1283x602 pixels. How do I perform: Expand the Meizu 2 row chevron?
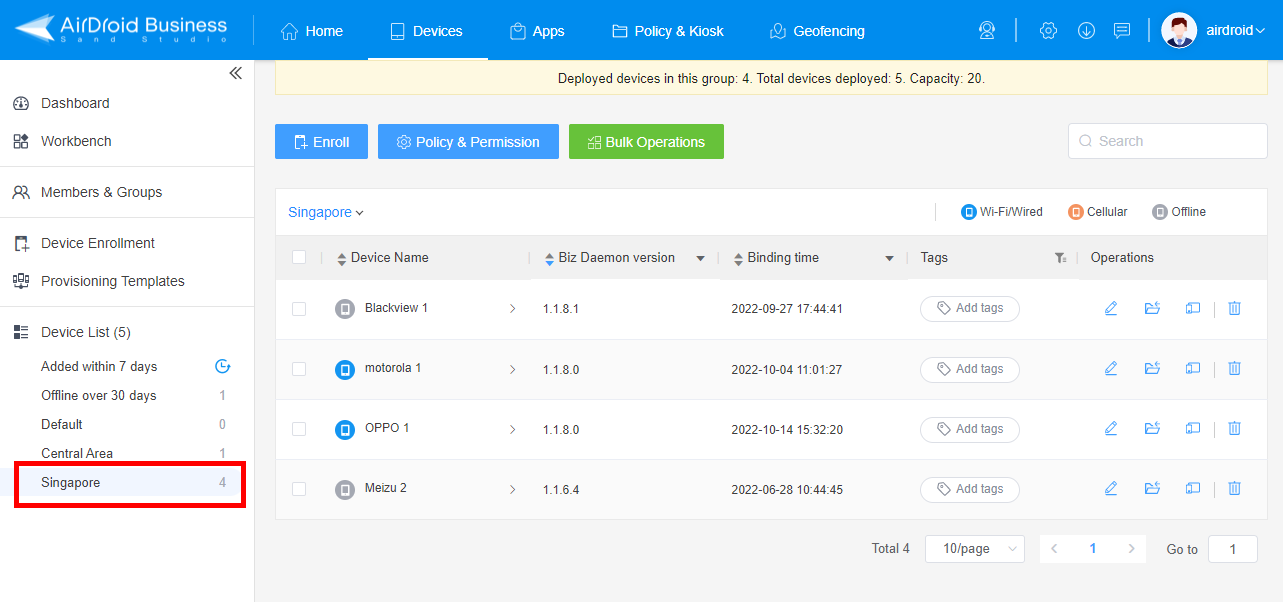(512, 490)
